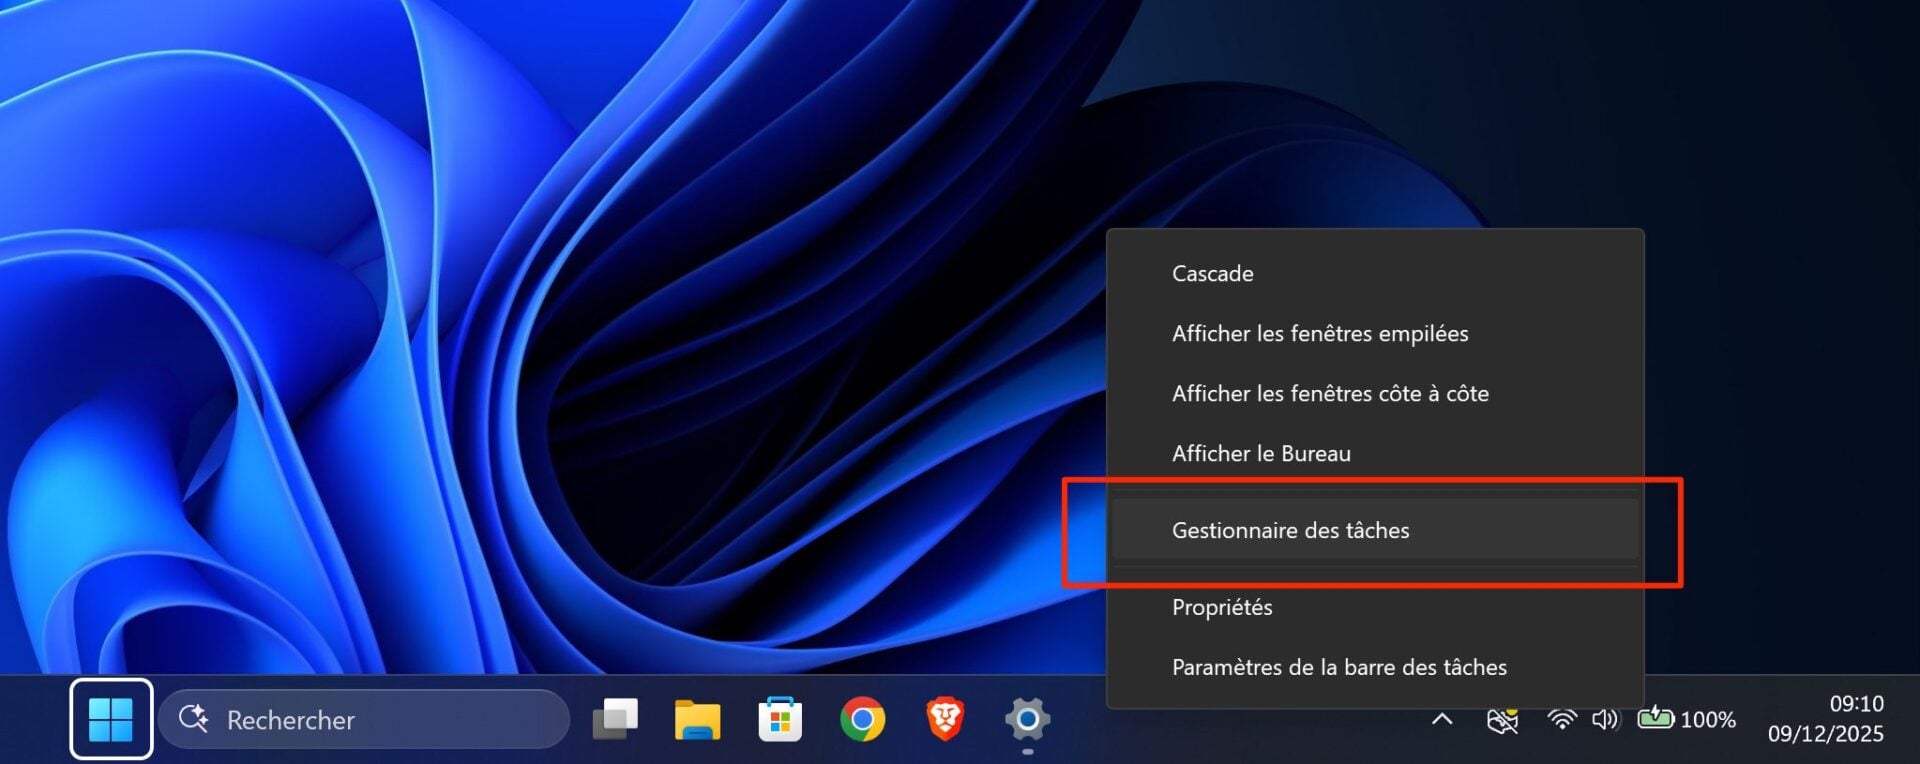The image size is (1920, 764).
Task: Open Wi-Fi network status icon
Action: point(1562,719)
